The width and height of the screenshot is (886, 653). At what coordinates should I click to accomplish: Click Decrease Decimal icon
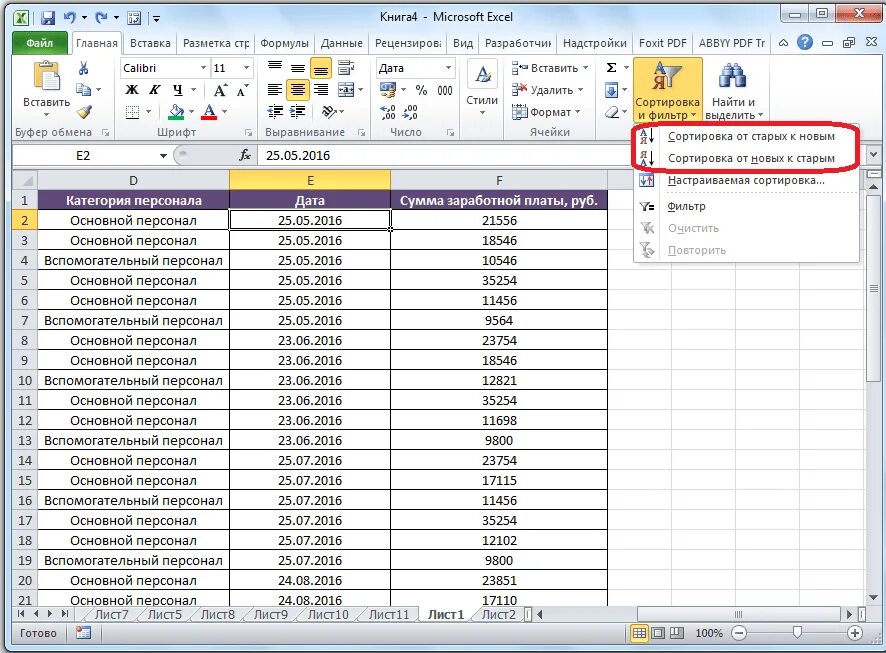pos(410,112)
